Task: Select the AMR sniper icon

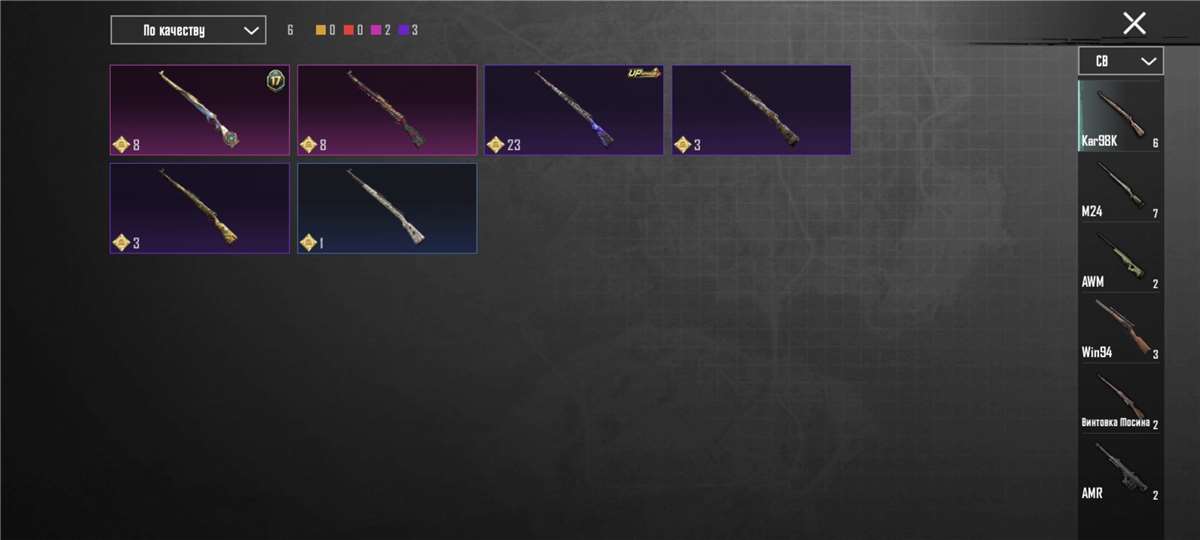Action: click(x=1120, y=469)
